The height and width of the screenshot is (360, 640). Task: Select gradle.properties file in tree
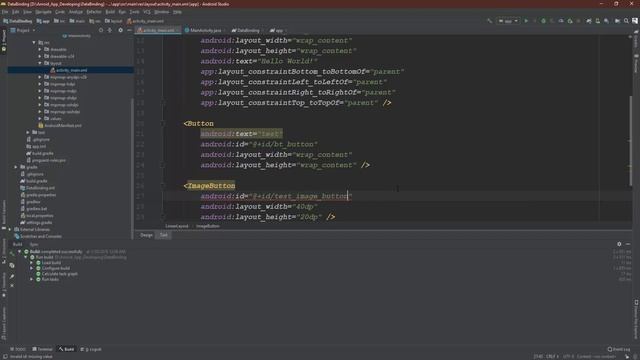coord(41,195)
